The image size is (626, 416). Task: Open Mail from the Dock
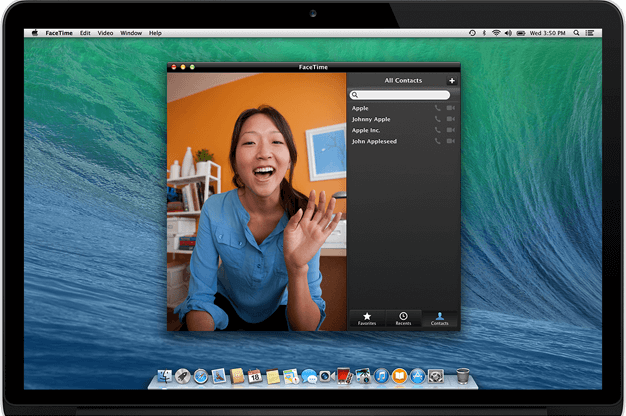tap(219, 376)
